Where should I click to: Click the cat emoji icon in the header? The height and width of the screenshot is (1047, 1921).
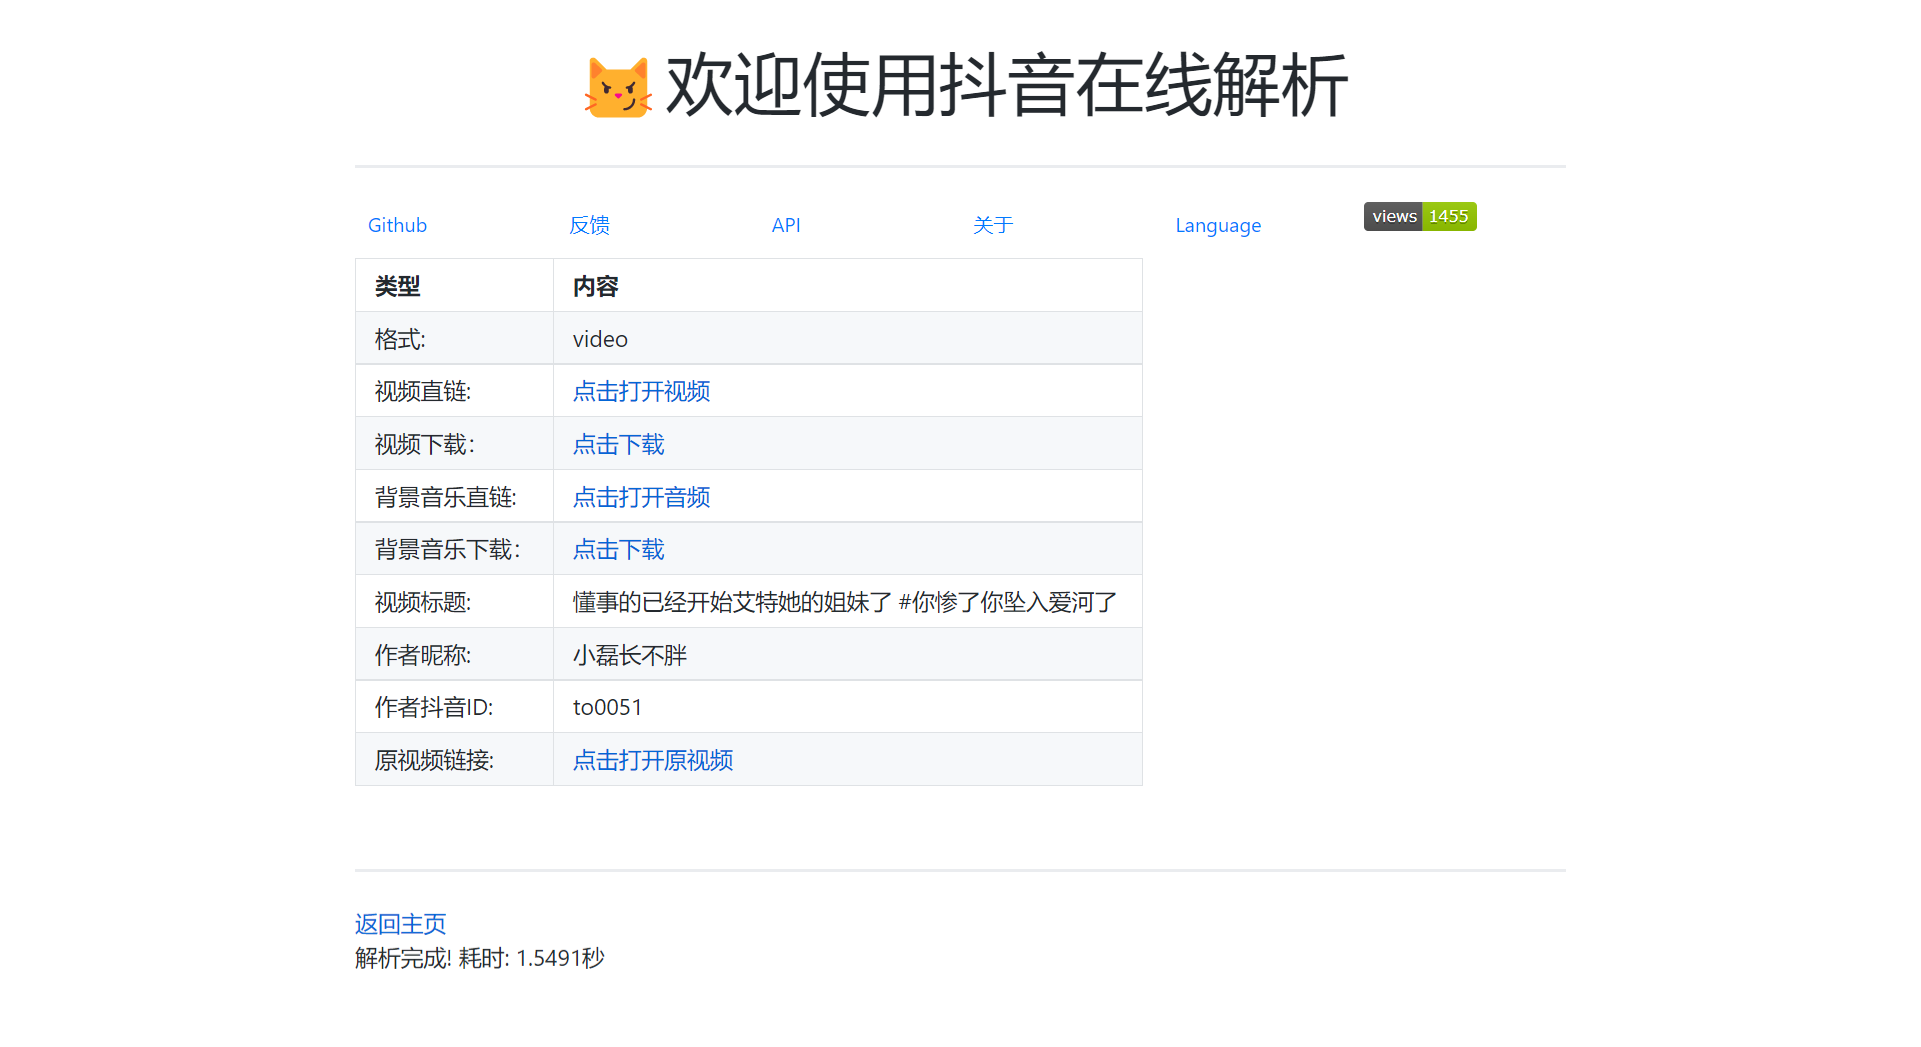[618, 88]
